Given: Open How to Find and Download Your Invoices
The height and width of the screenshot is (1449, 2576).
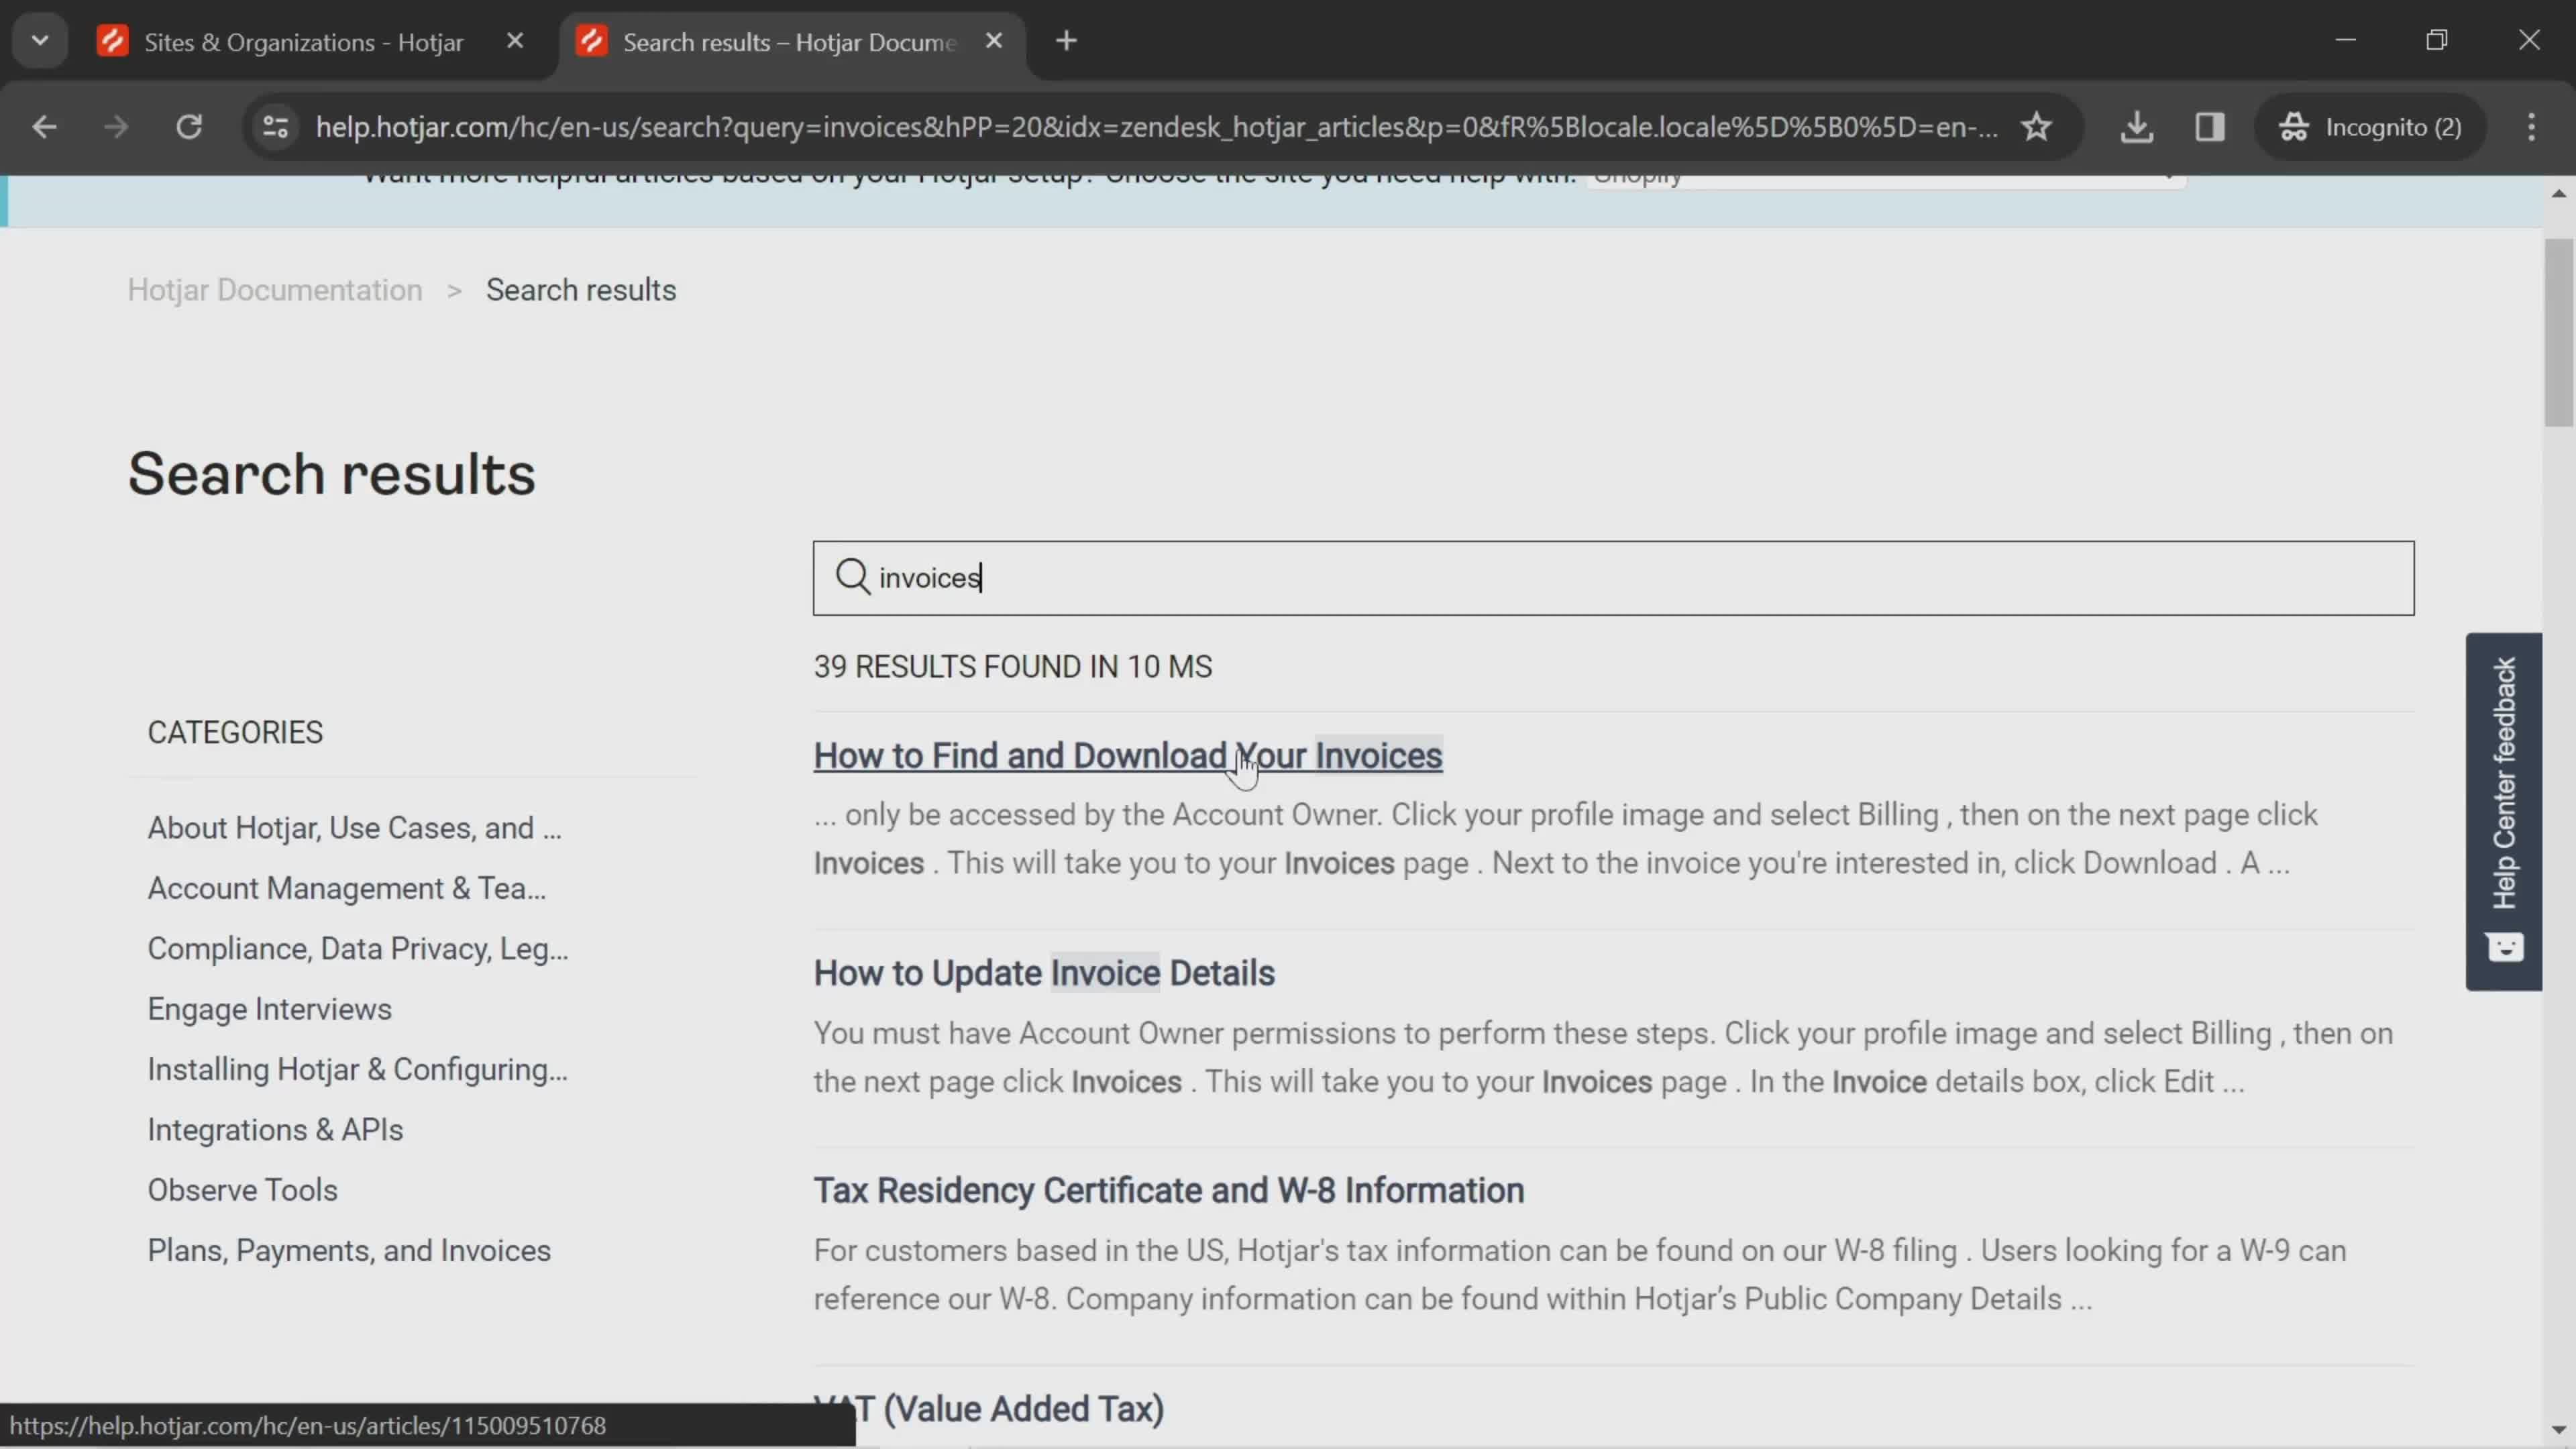Looking at the screenshot, I should click(x=1128, y=756).
